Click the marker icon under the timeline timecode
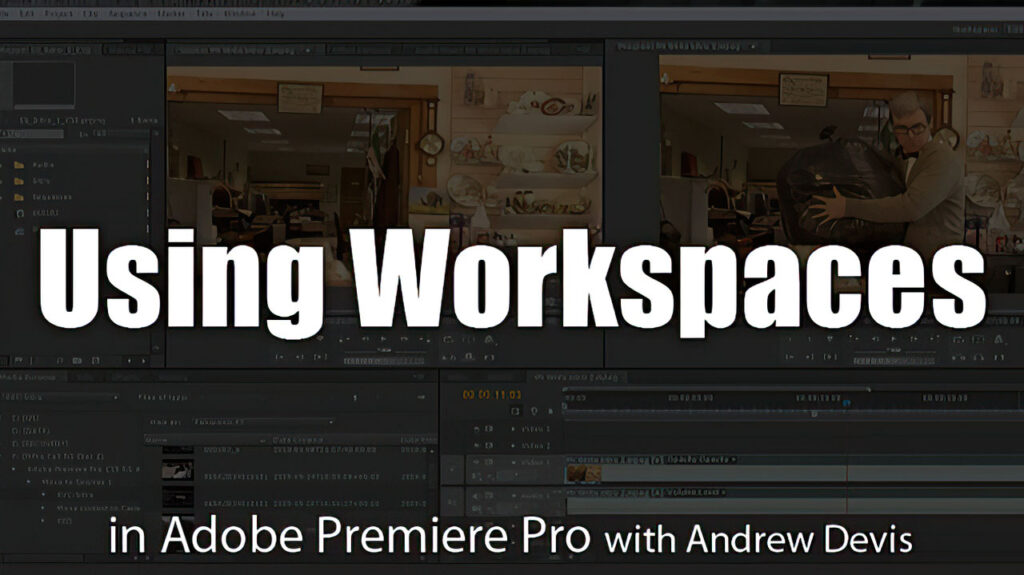Image resolution: width=1024 pixels, height=575 pixels. click(x=534, y=411)
